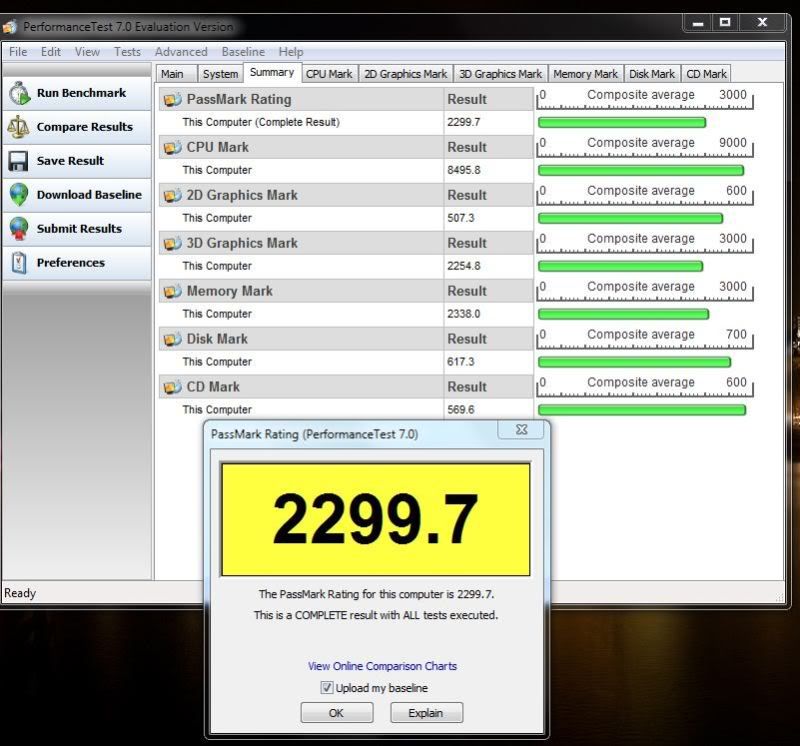The height and width of the screenshot is (746, 800).
Task: Click the large yellow 2299.7 score panel
Action: pyautogui.click(x=376, y=519)
